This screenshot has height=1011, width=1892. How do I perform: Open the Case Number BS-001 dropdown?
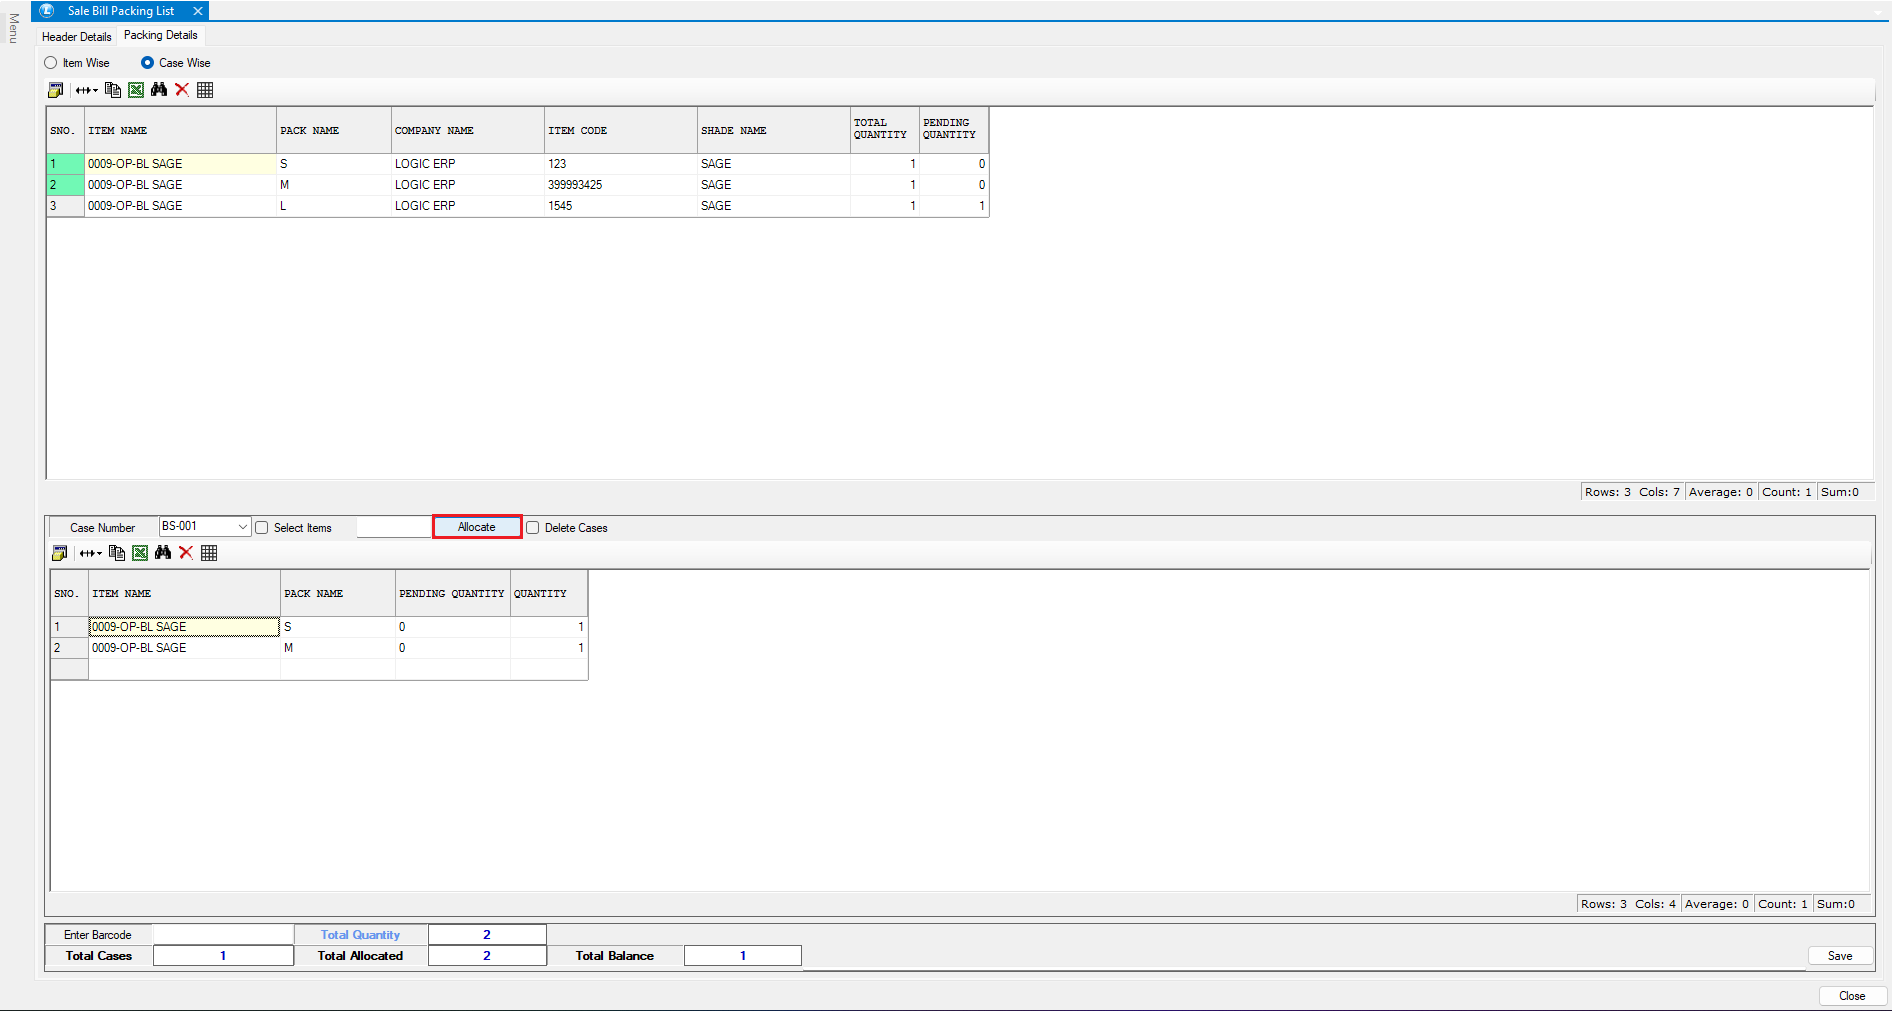(242, 527)
